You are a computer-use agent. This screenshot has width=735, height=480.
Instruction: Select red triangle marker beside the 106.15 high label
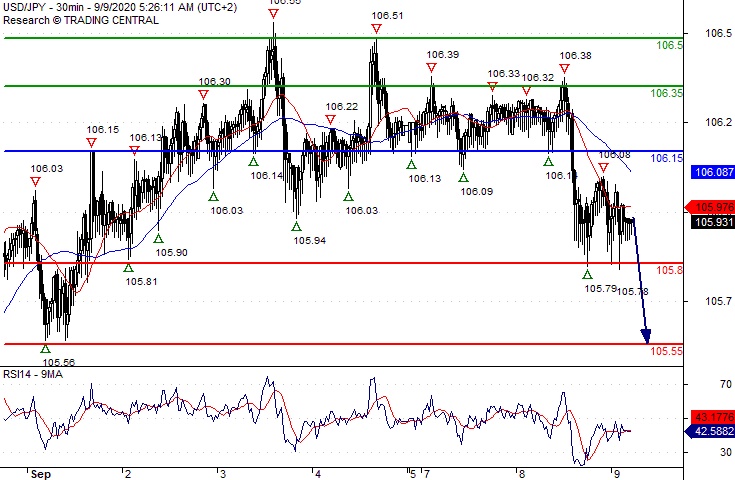click(91, 142)
